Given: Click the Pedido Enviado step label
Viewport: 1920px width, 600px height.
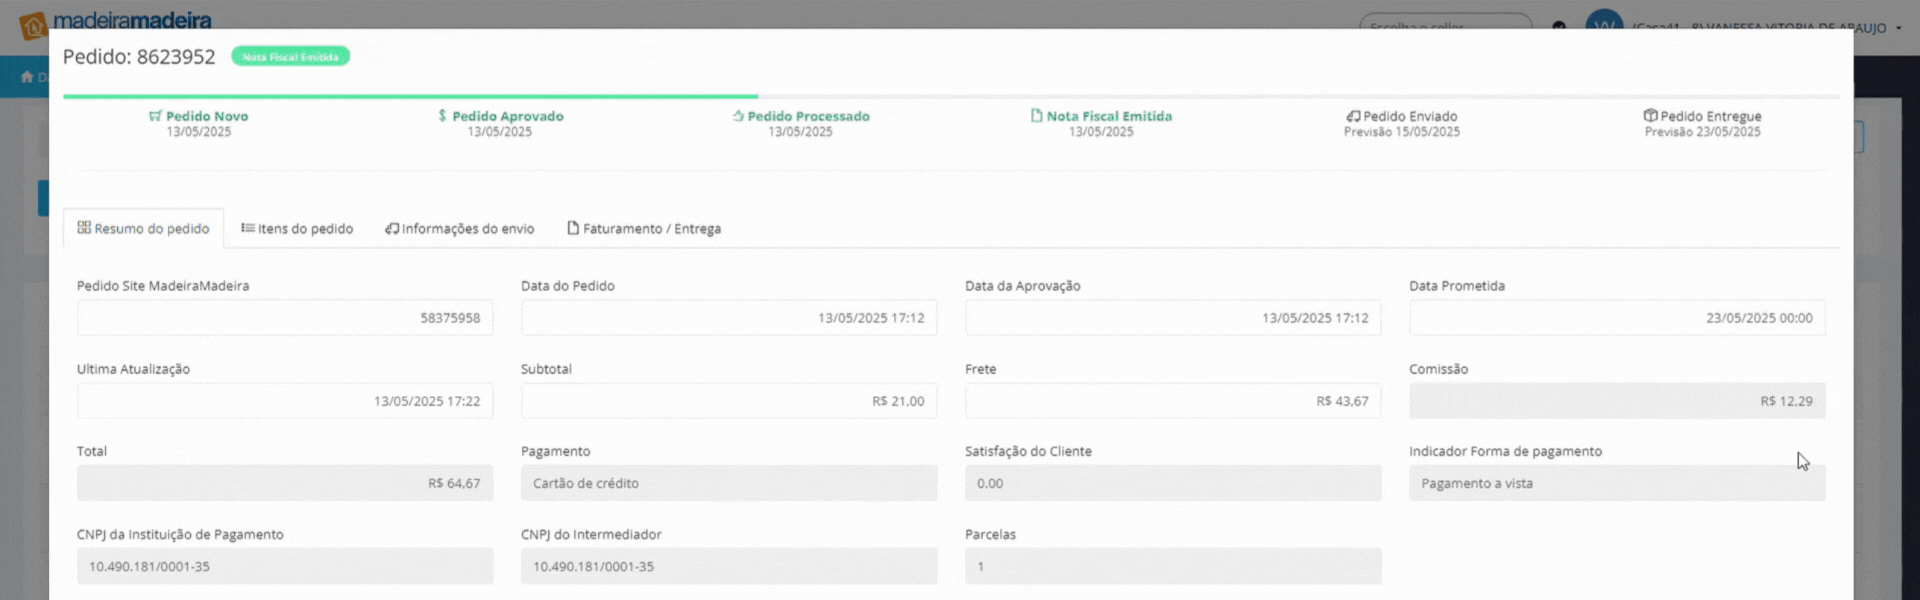Looking at the screenshot, I should [x=1410, y=116].
